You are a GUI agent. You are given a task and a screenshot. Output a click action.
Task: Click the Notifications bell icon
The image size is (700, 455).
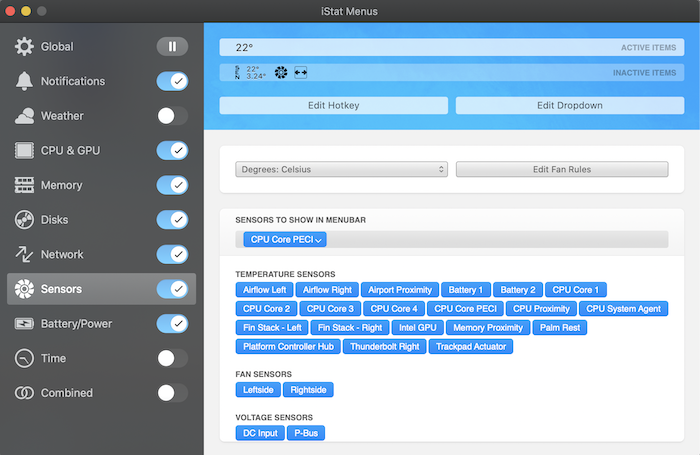pyautogui.click(x=24, y=81)
